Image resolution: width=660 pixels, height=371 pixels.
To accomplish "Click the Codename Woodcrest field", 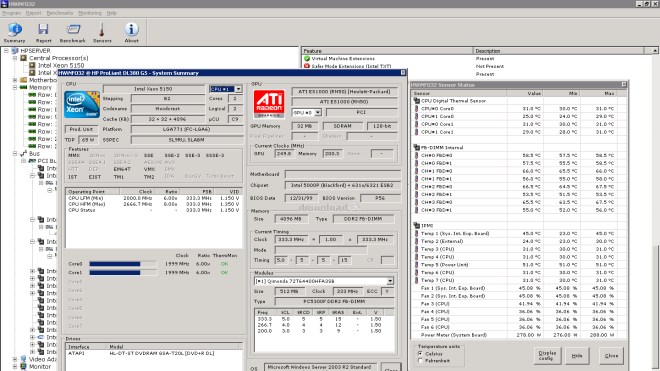I will [x=167, y=109].
